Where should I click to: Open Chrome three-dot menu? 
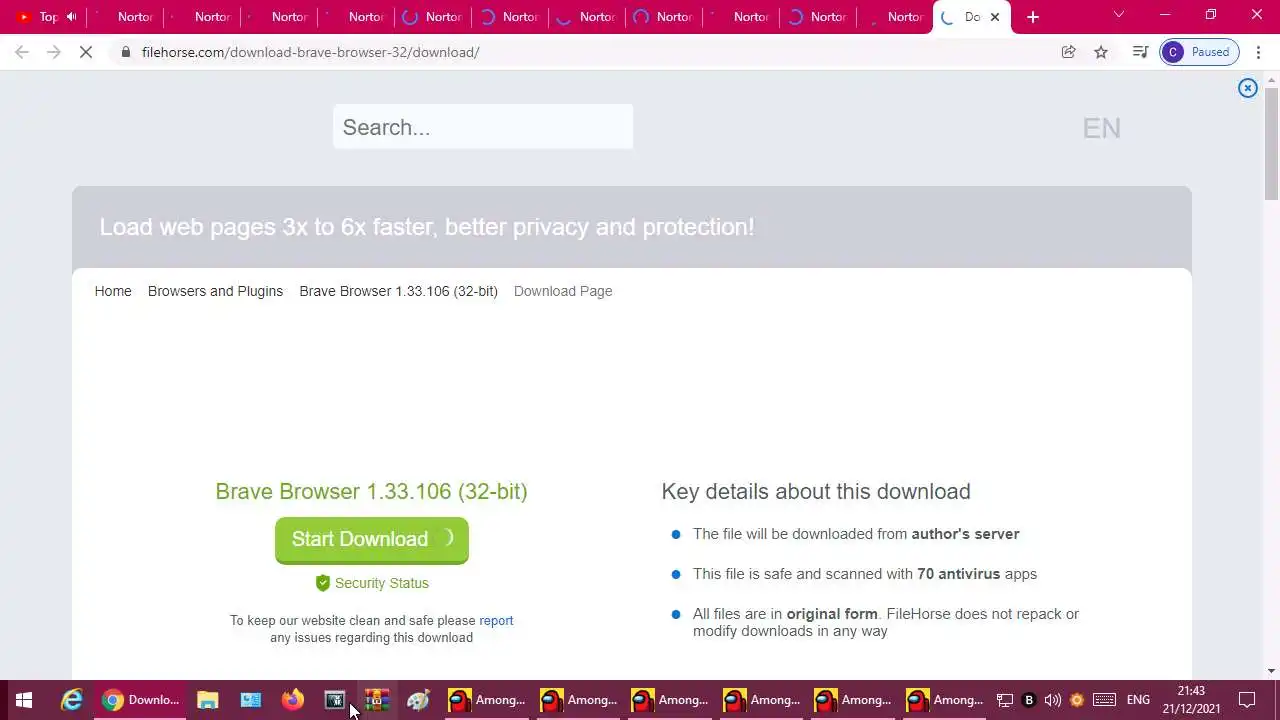pos(1258,52)
